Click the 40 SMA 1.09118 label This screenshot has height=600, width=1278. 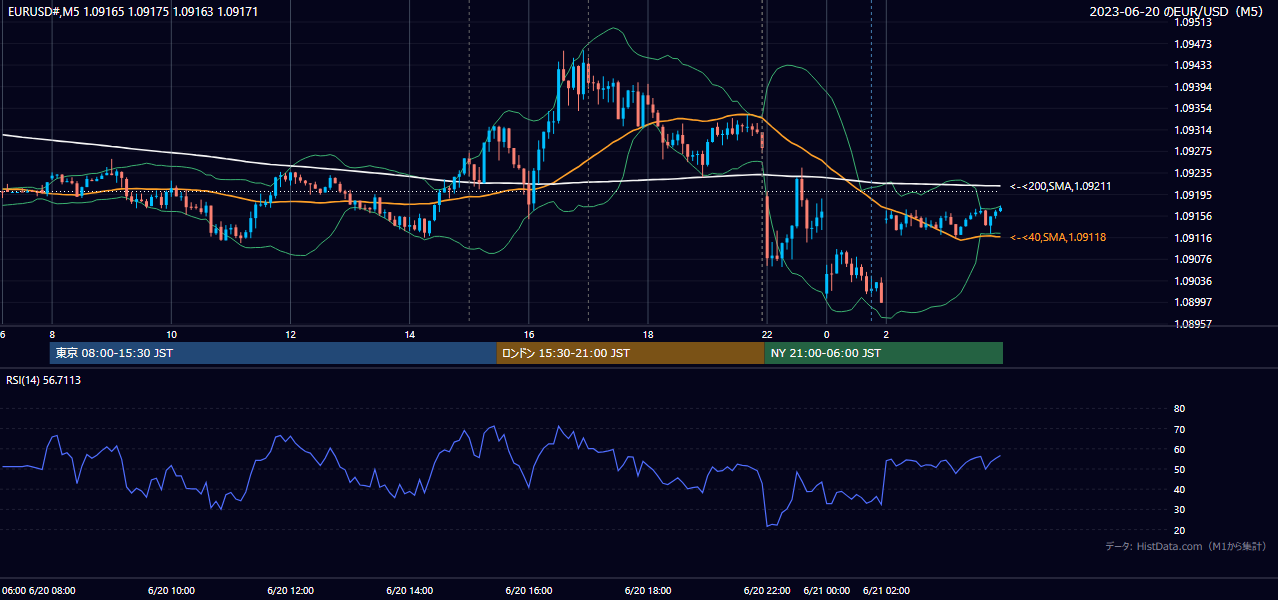(1060, 237)
